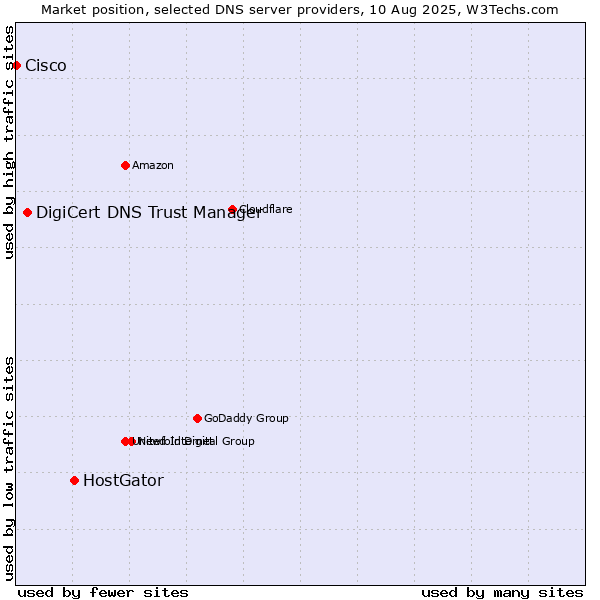Click the DigiCert DNS Trust Manager data point
The height and width of the screenshot is (600, 600).
tap(28, 212)
